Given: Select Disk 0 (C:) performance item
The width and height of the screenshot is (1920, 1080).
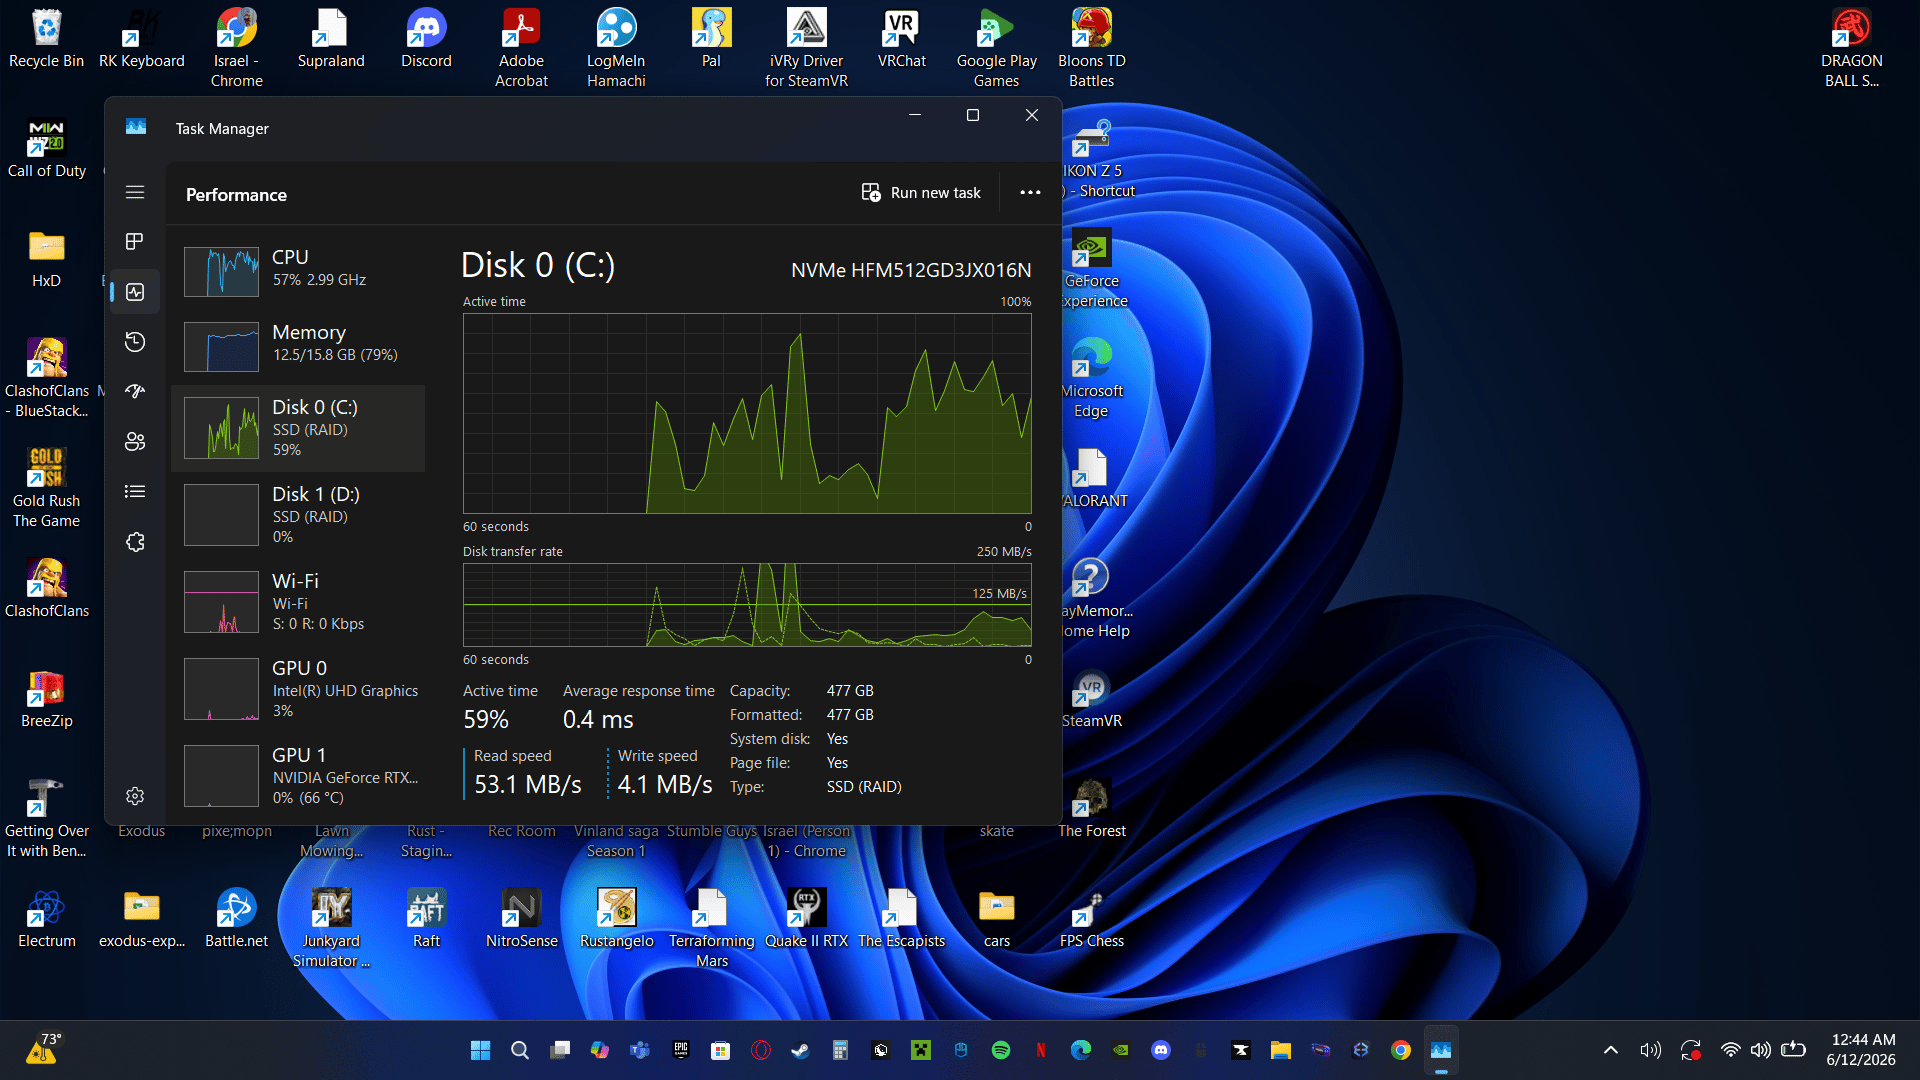Looking at the screenshot, I should (x=298, y=428).
